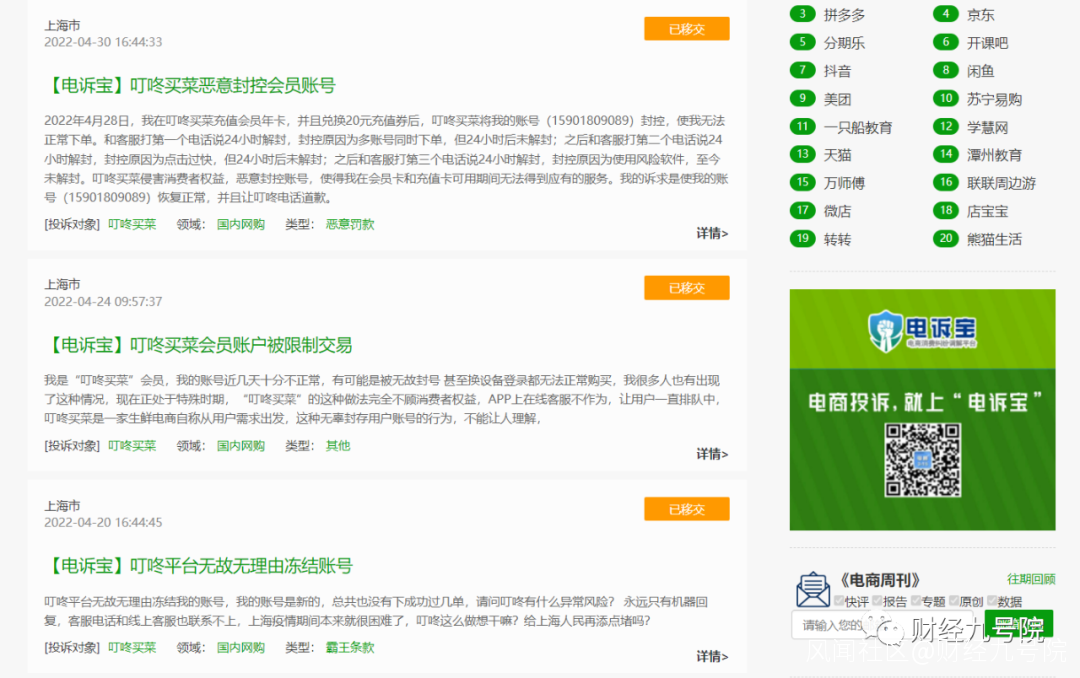Toggle the 专题 checkbox
The width and height of the screenshot is (1080, 678).
point(915,601)
